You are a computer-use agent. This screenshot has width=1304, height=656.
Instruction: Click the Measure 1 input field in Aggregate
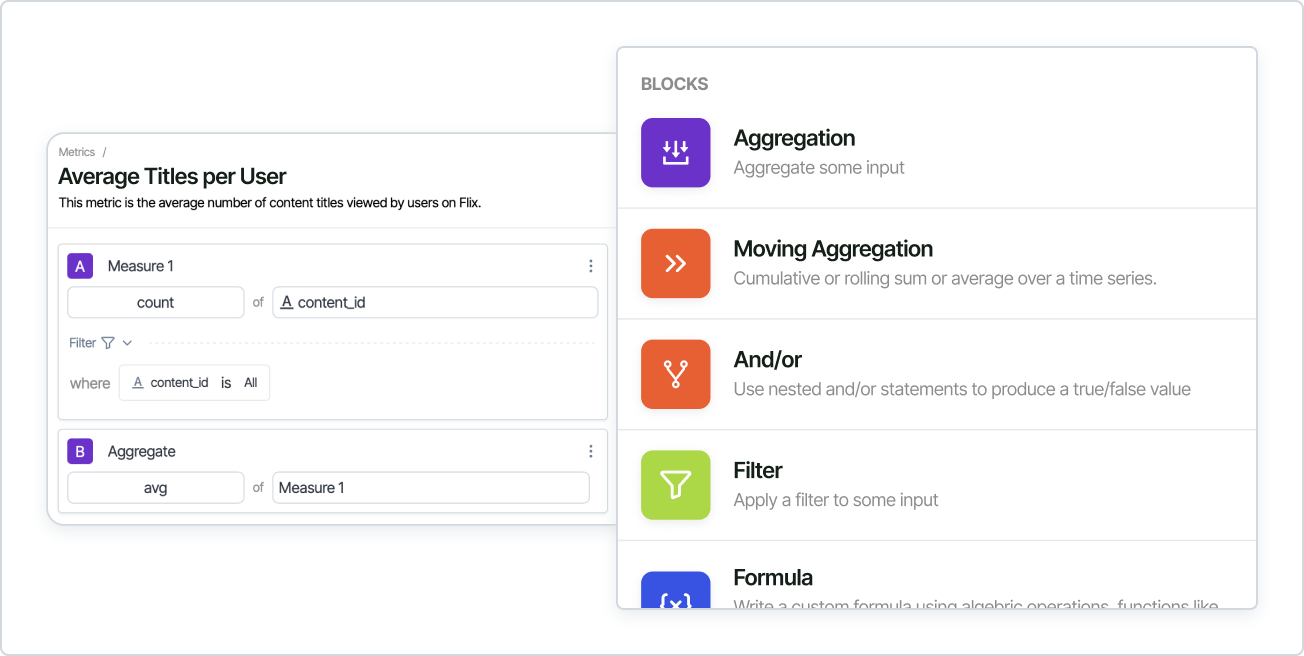pyautogui.click(x=430, y=488)
